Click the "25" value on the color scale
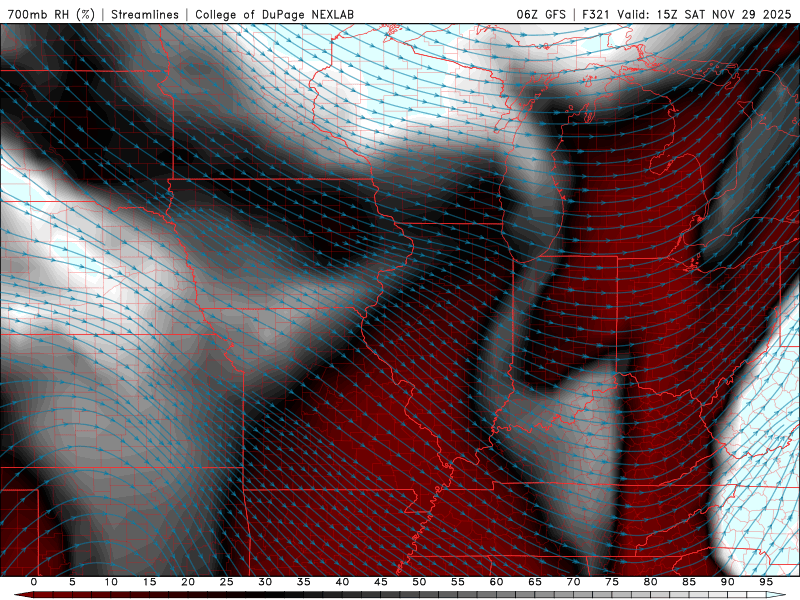This screenshot has height=600, width=800. pyautogui.click(x=227, y=582)
